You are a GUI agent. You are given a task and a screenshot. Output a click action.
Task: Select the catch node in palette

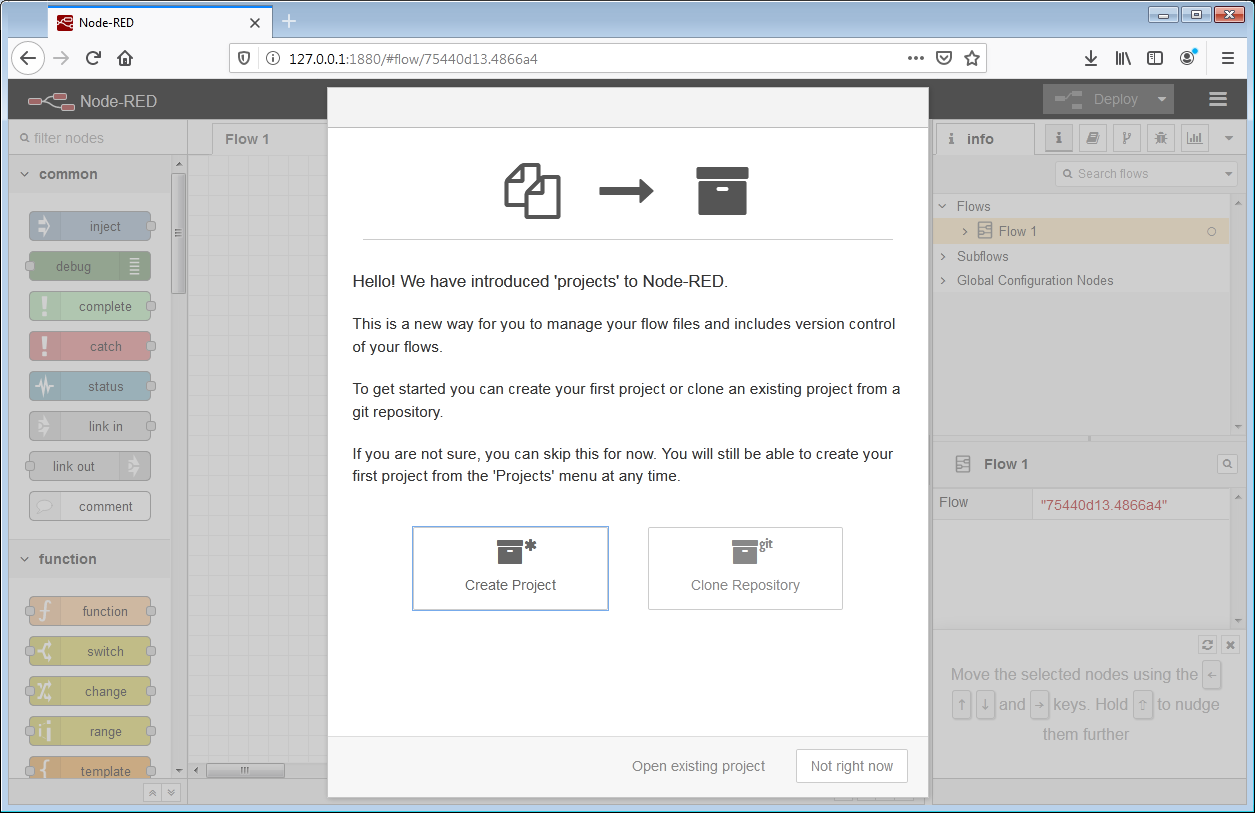click(90, 346)
